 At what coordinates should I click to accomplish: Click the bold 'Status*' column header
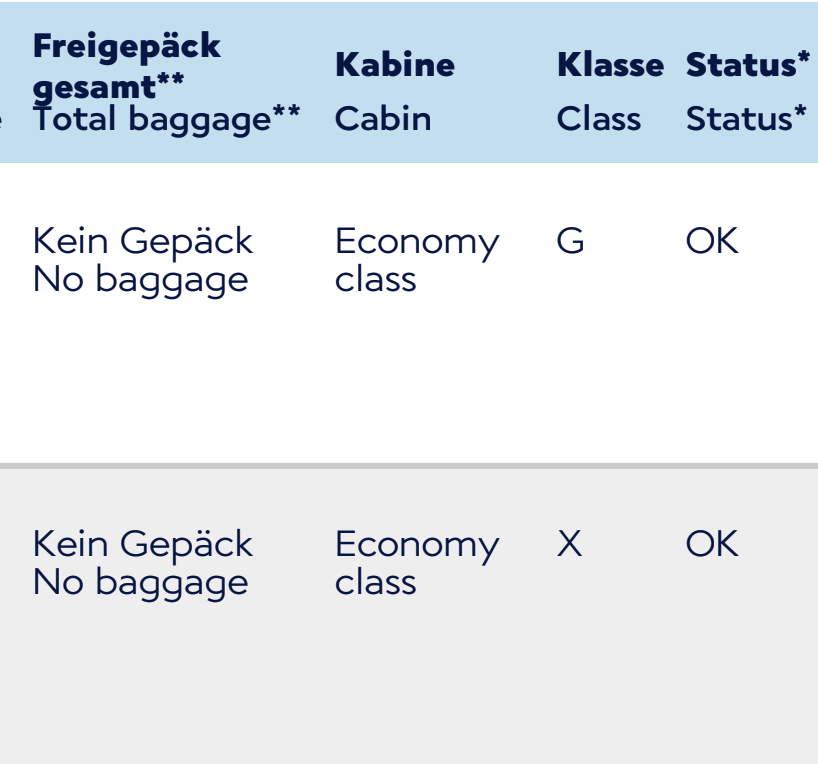747,65
